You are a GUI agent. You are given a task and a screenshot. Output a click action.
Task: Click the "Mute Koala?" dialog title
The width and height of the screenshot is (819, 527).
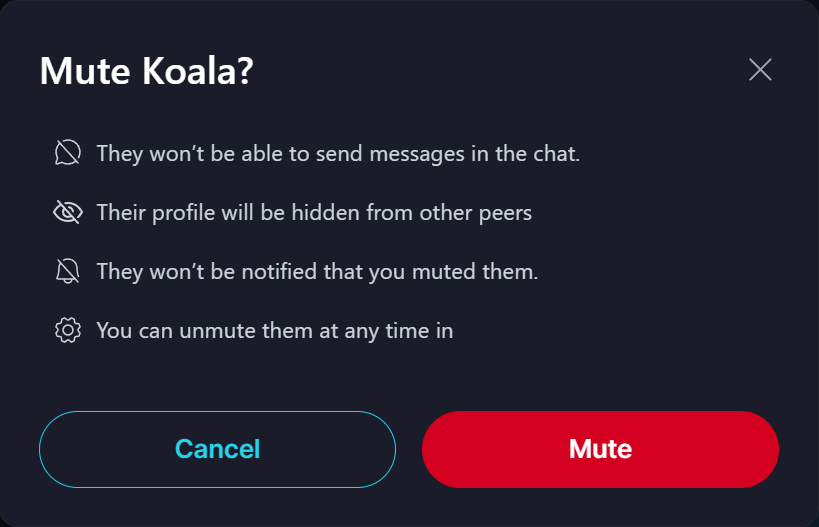tap(146, 71)
